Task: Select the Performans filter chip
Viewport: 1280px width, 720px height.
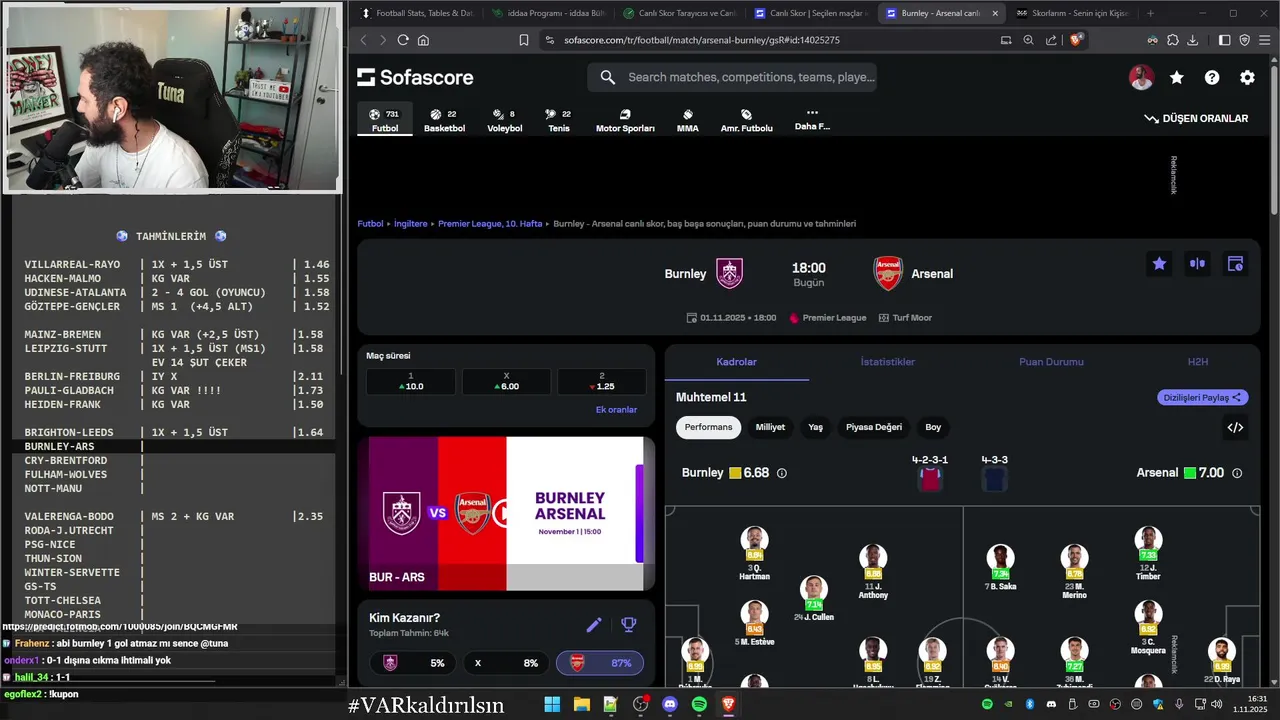Action: (x=708, y=427)
